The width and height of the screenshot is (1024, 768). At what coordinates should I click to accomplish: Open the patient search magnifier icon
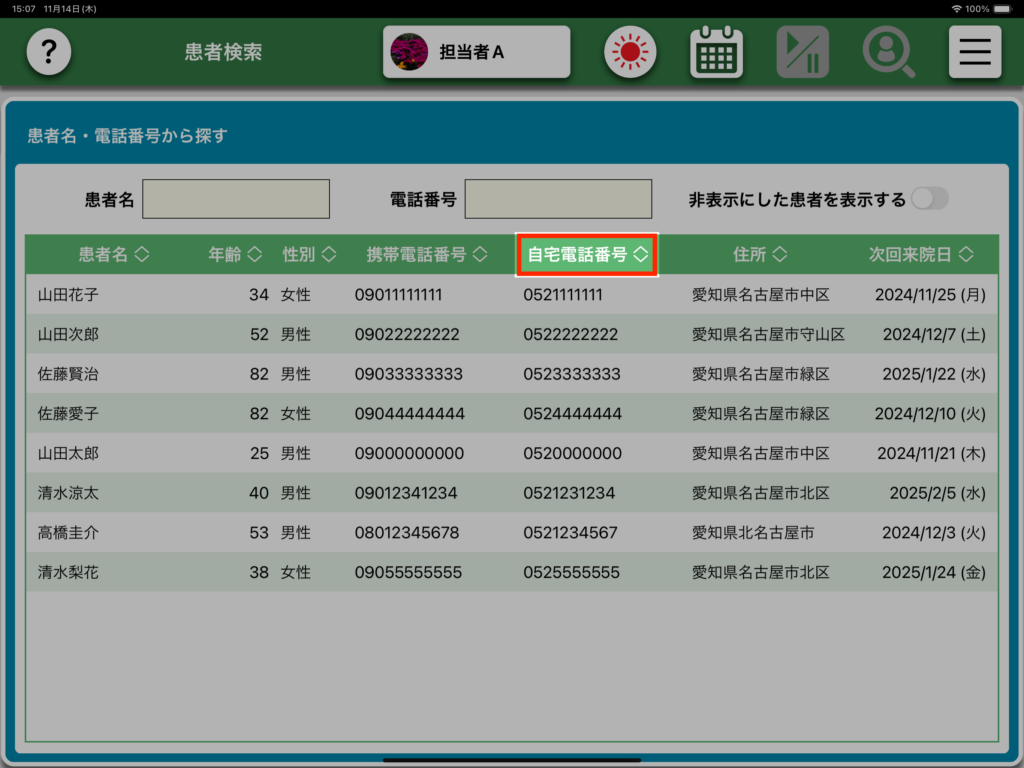[888, 52]
